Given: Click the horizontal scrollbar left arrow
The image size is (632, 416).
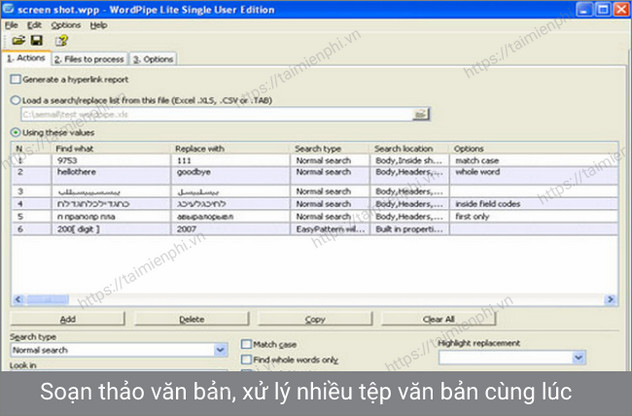Looking at the screenshot, I should pyautogui.click(x=18, y=299).
